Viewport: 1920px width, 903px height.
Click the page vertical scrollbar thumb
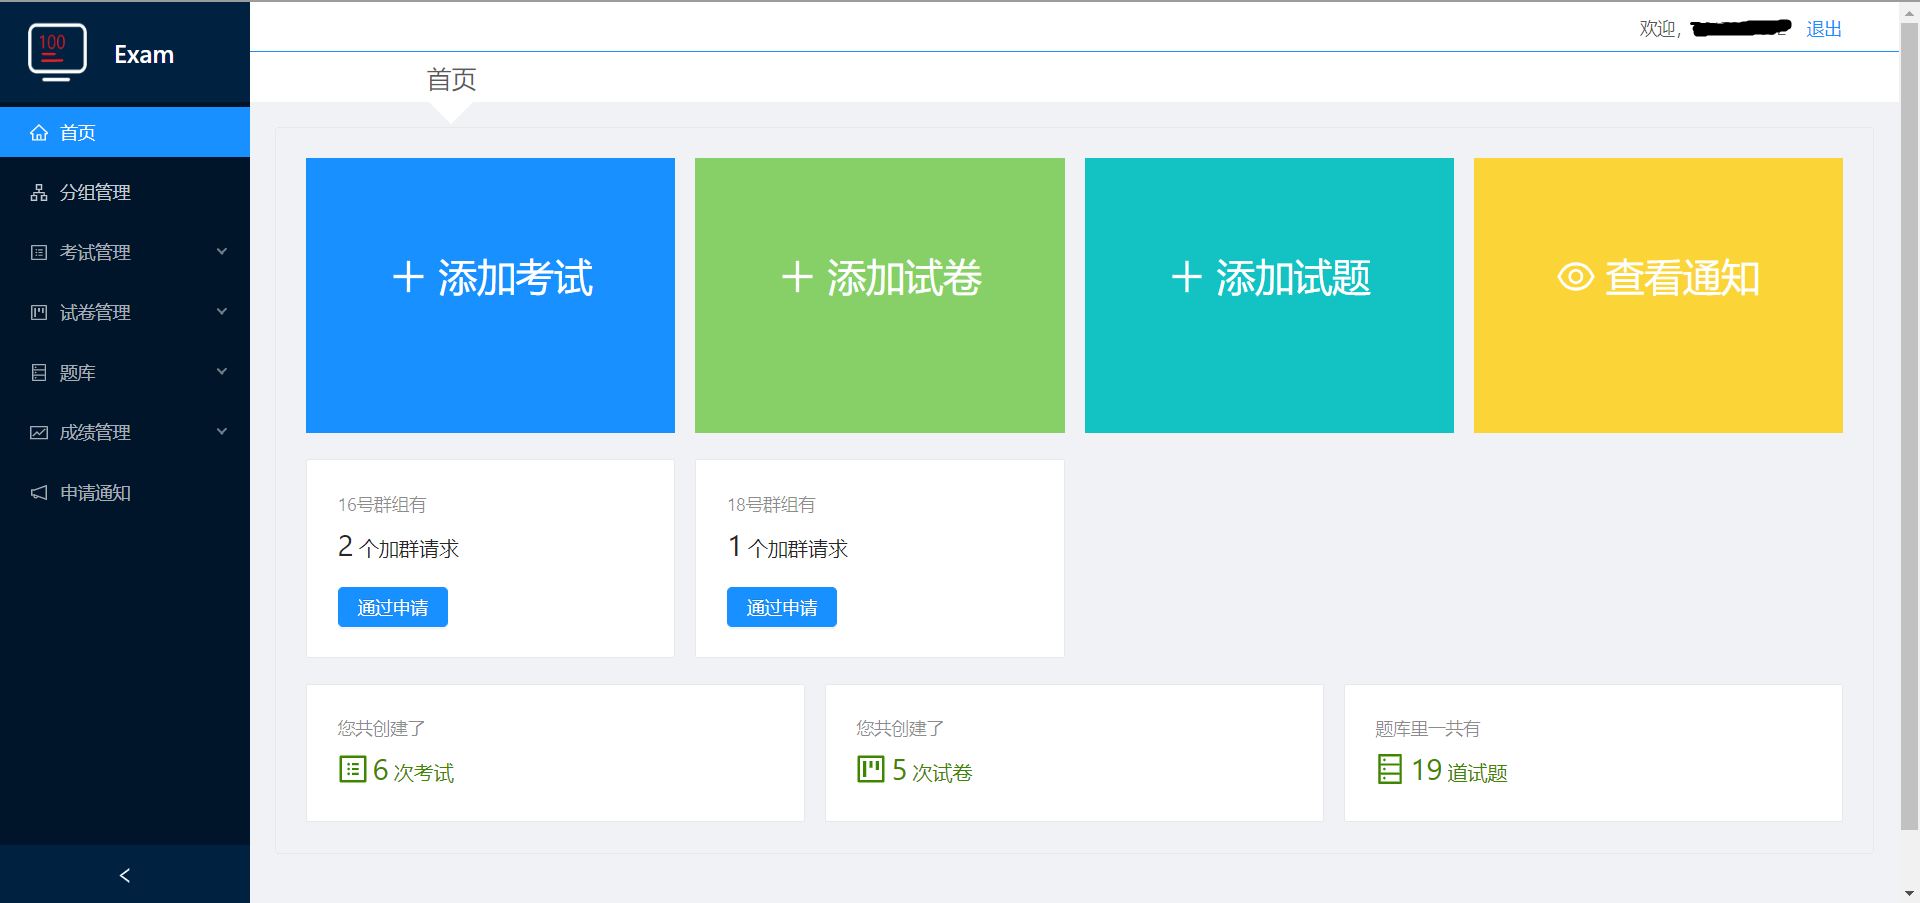click(x=1909, y=425)
